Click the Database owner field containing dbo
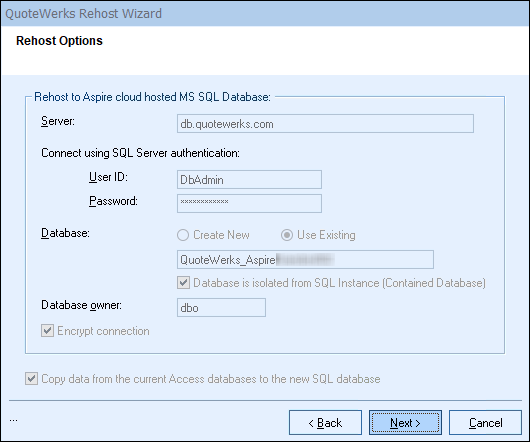This screenshot has height=442, width=530. [221, 308]
